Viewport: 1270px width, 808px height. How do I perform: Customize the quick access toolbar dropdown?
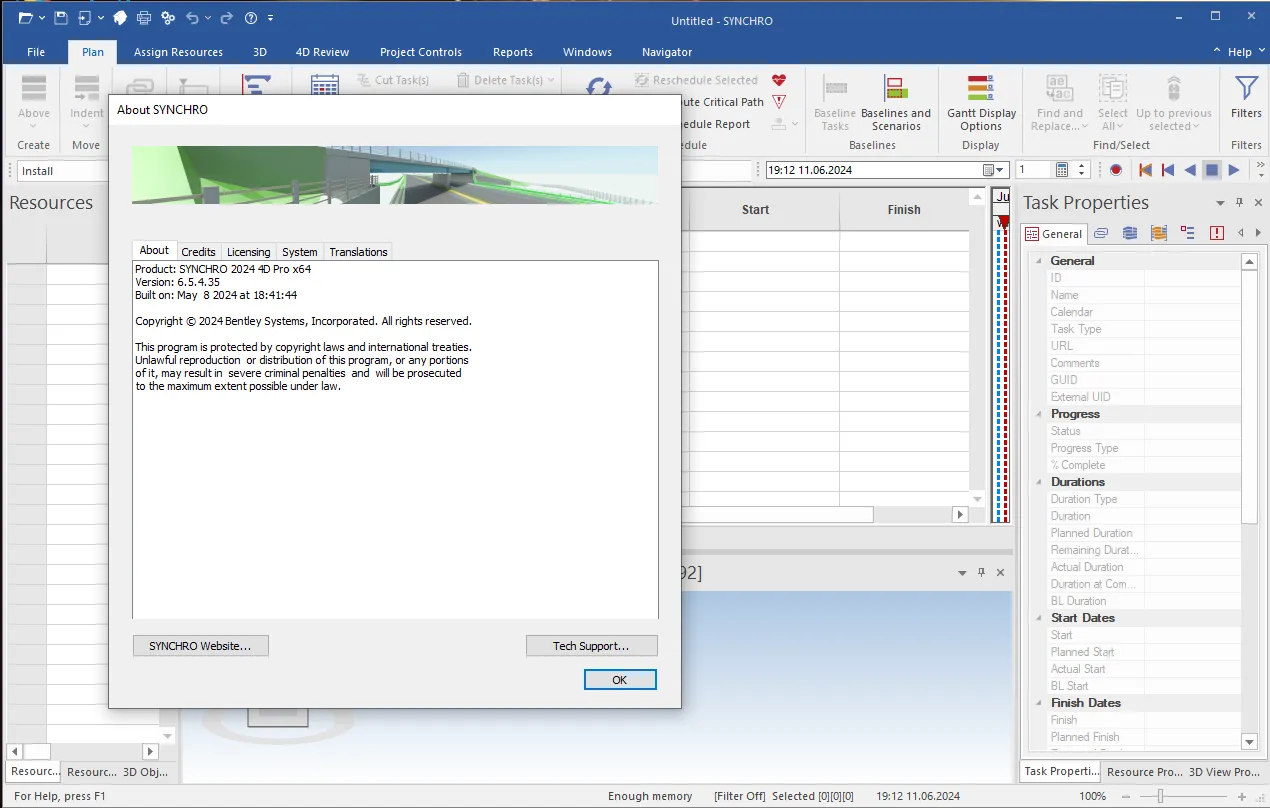270,18
